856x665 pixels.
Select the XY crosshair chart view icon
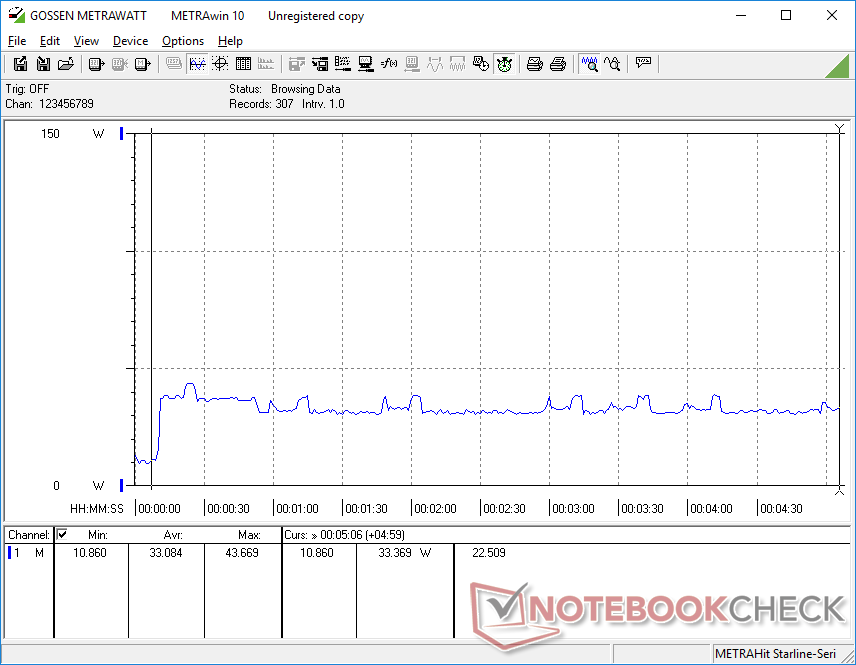click(220, 64)
